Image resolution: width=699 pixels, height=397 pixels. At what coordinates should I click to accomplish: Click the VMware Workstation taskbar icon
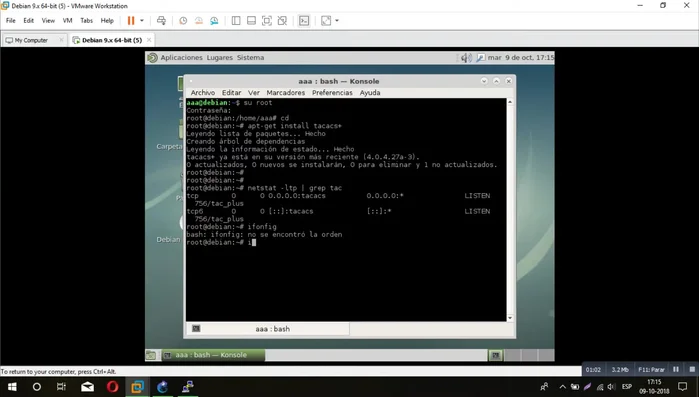137,387
